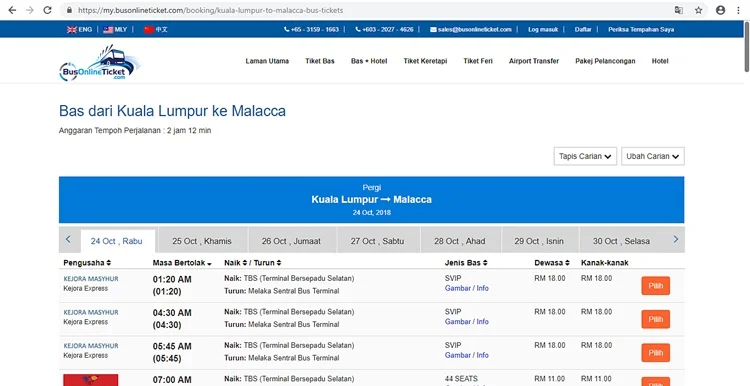Select the 28 Oct, Ahad tab

coord(460,241)
